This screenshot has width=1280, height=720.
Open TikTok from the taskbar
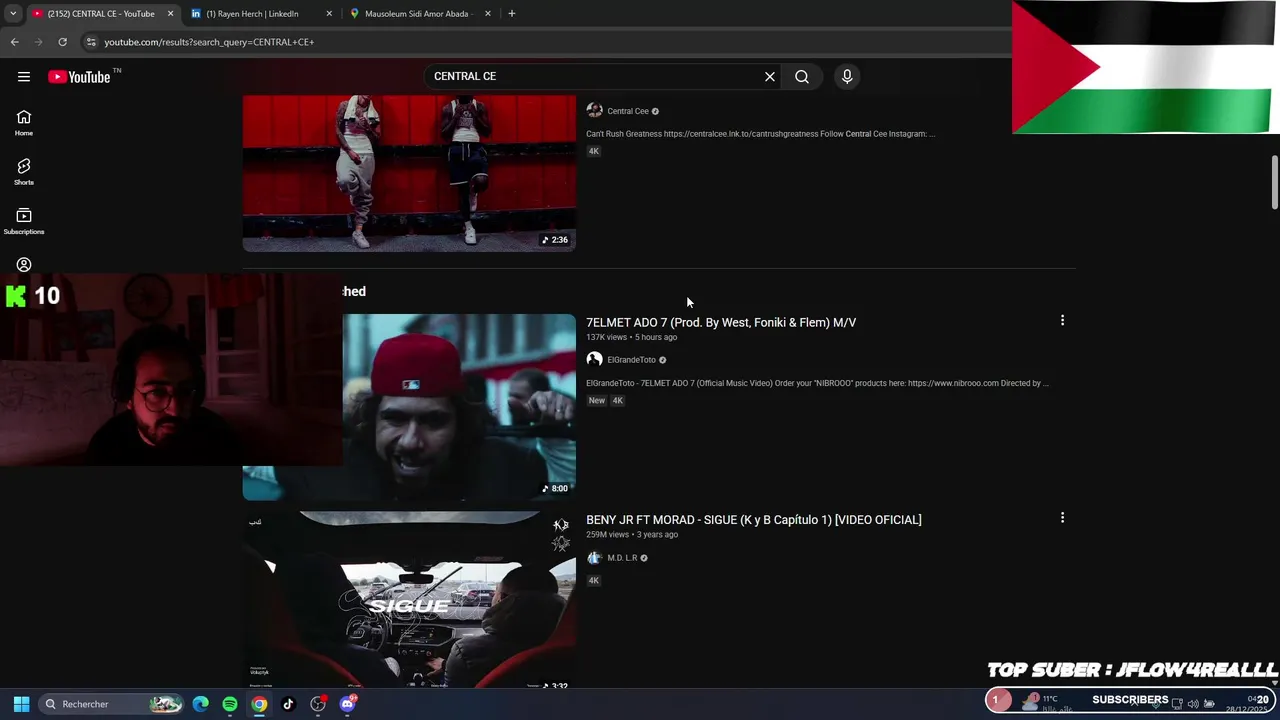click(x=288, y=704)
